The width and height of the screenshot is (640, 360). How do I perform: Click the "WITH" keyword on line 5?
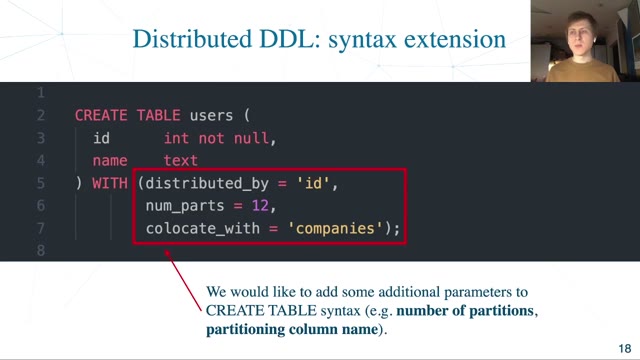110,183
